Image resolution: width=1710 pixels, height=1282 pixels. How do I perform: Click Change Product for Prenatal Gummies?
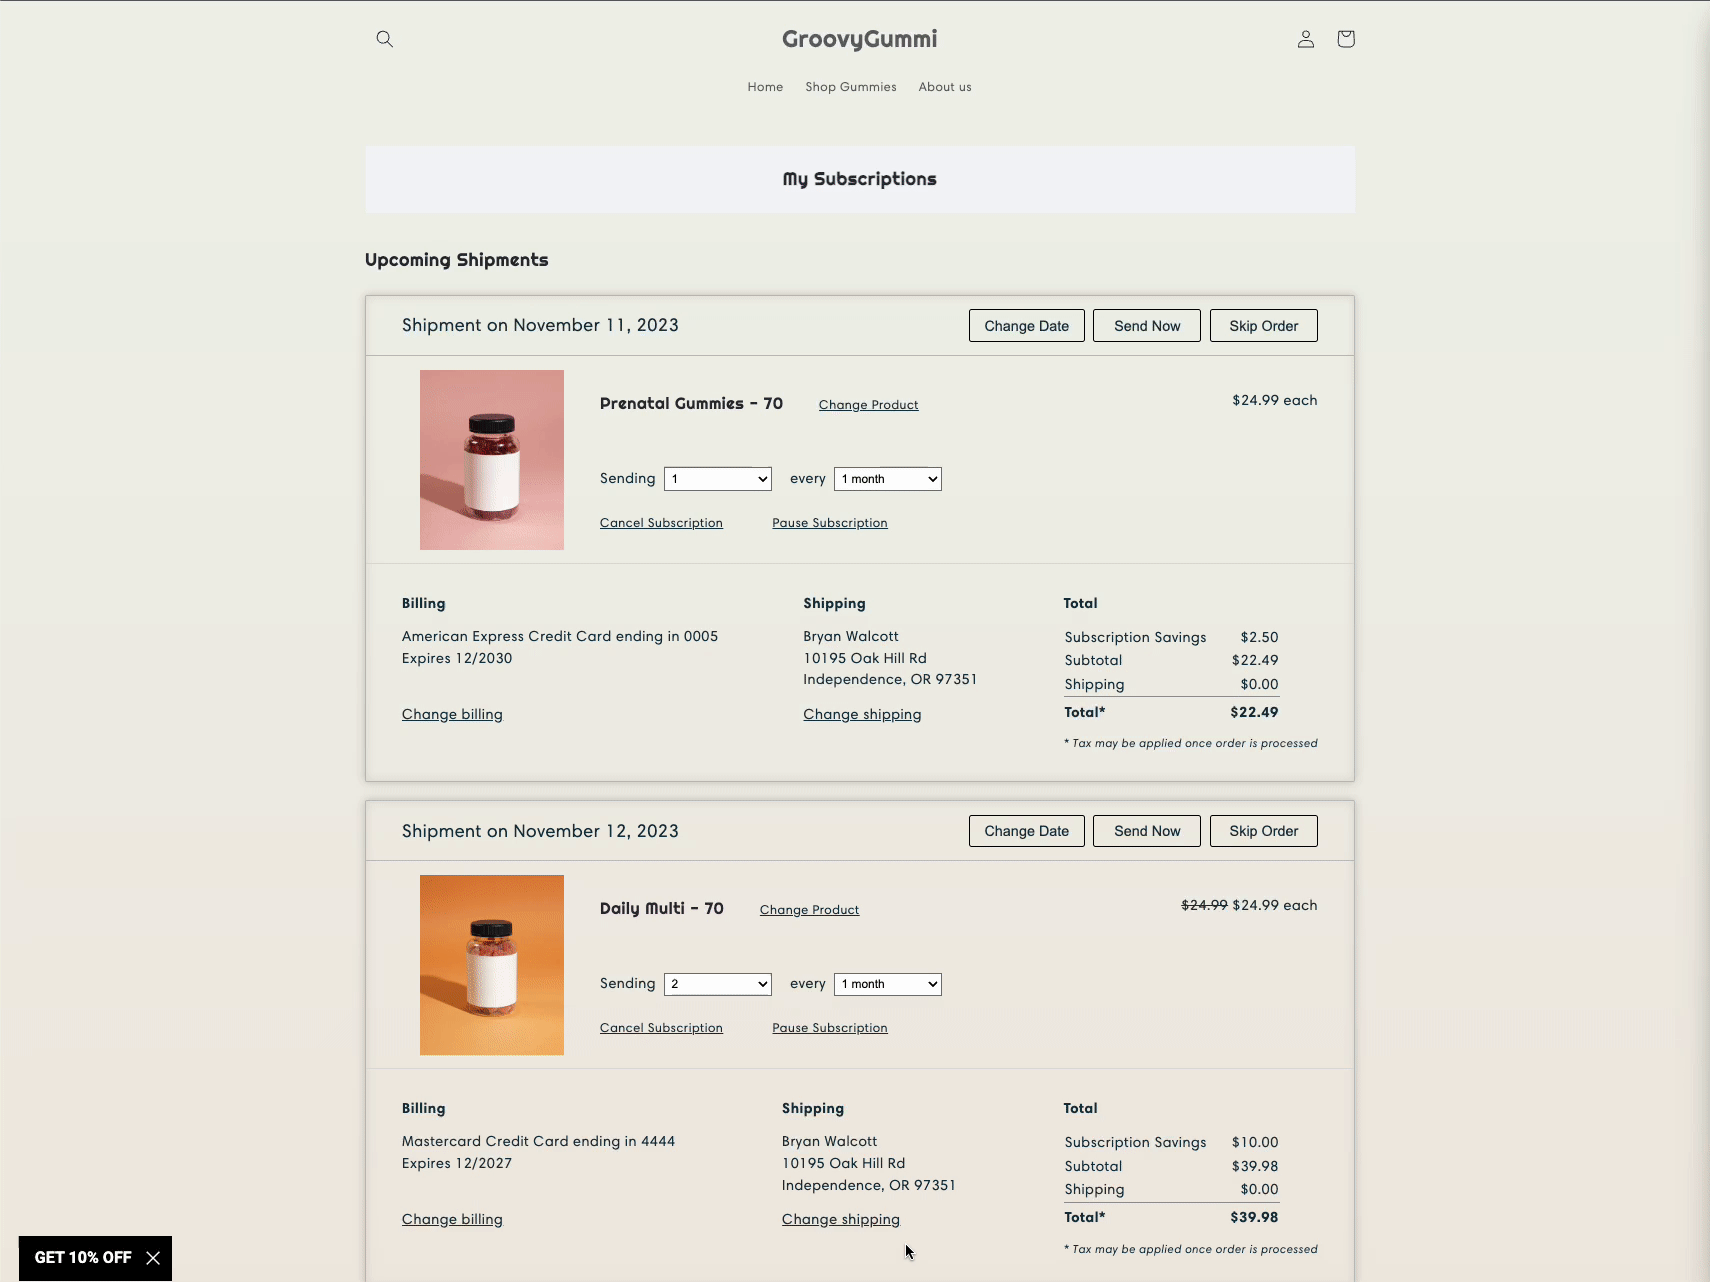(x=868, y=404)
